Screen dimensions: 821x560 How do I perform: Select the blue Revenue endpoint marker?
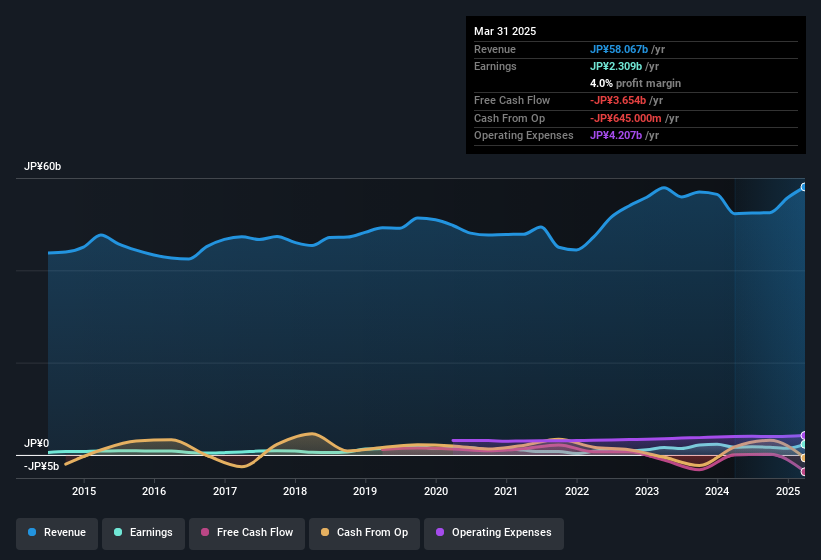tap(804, 187)
